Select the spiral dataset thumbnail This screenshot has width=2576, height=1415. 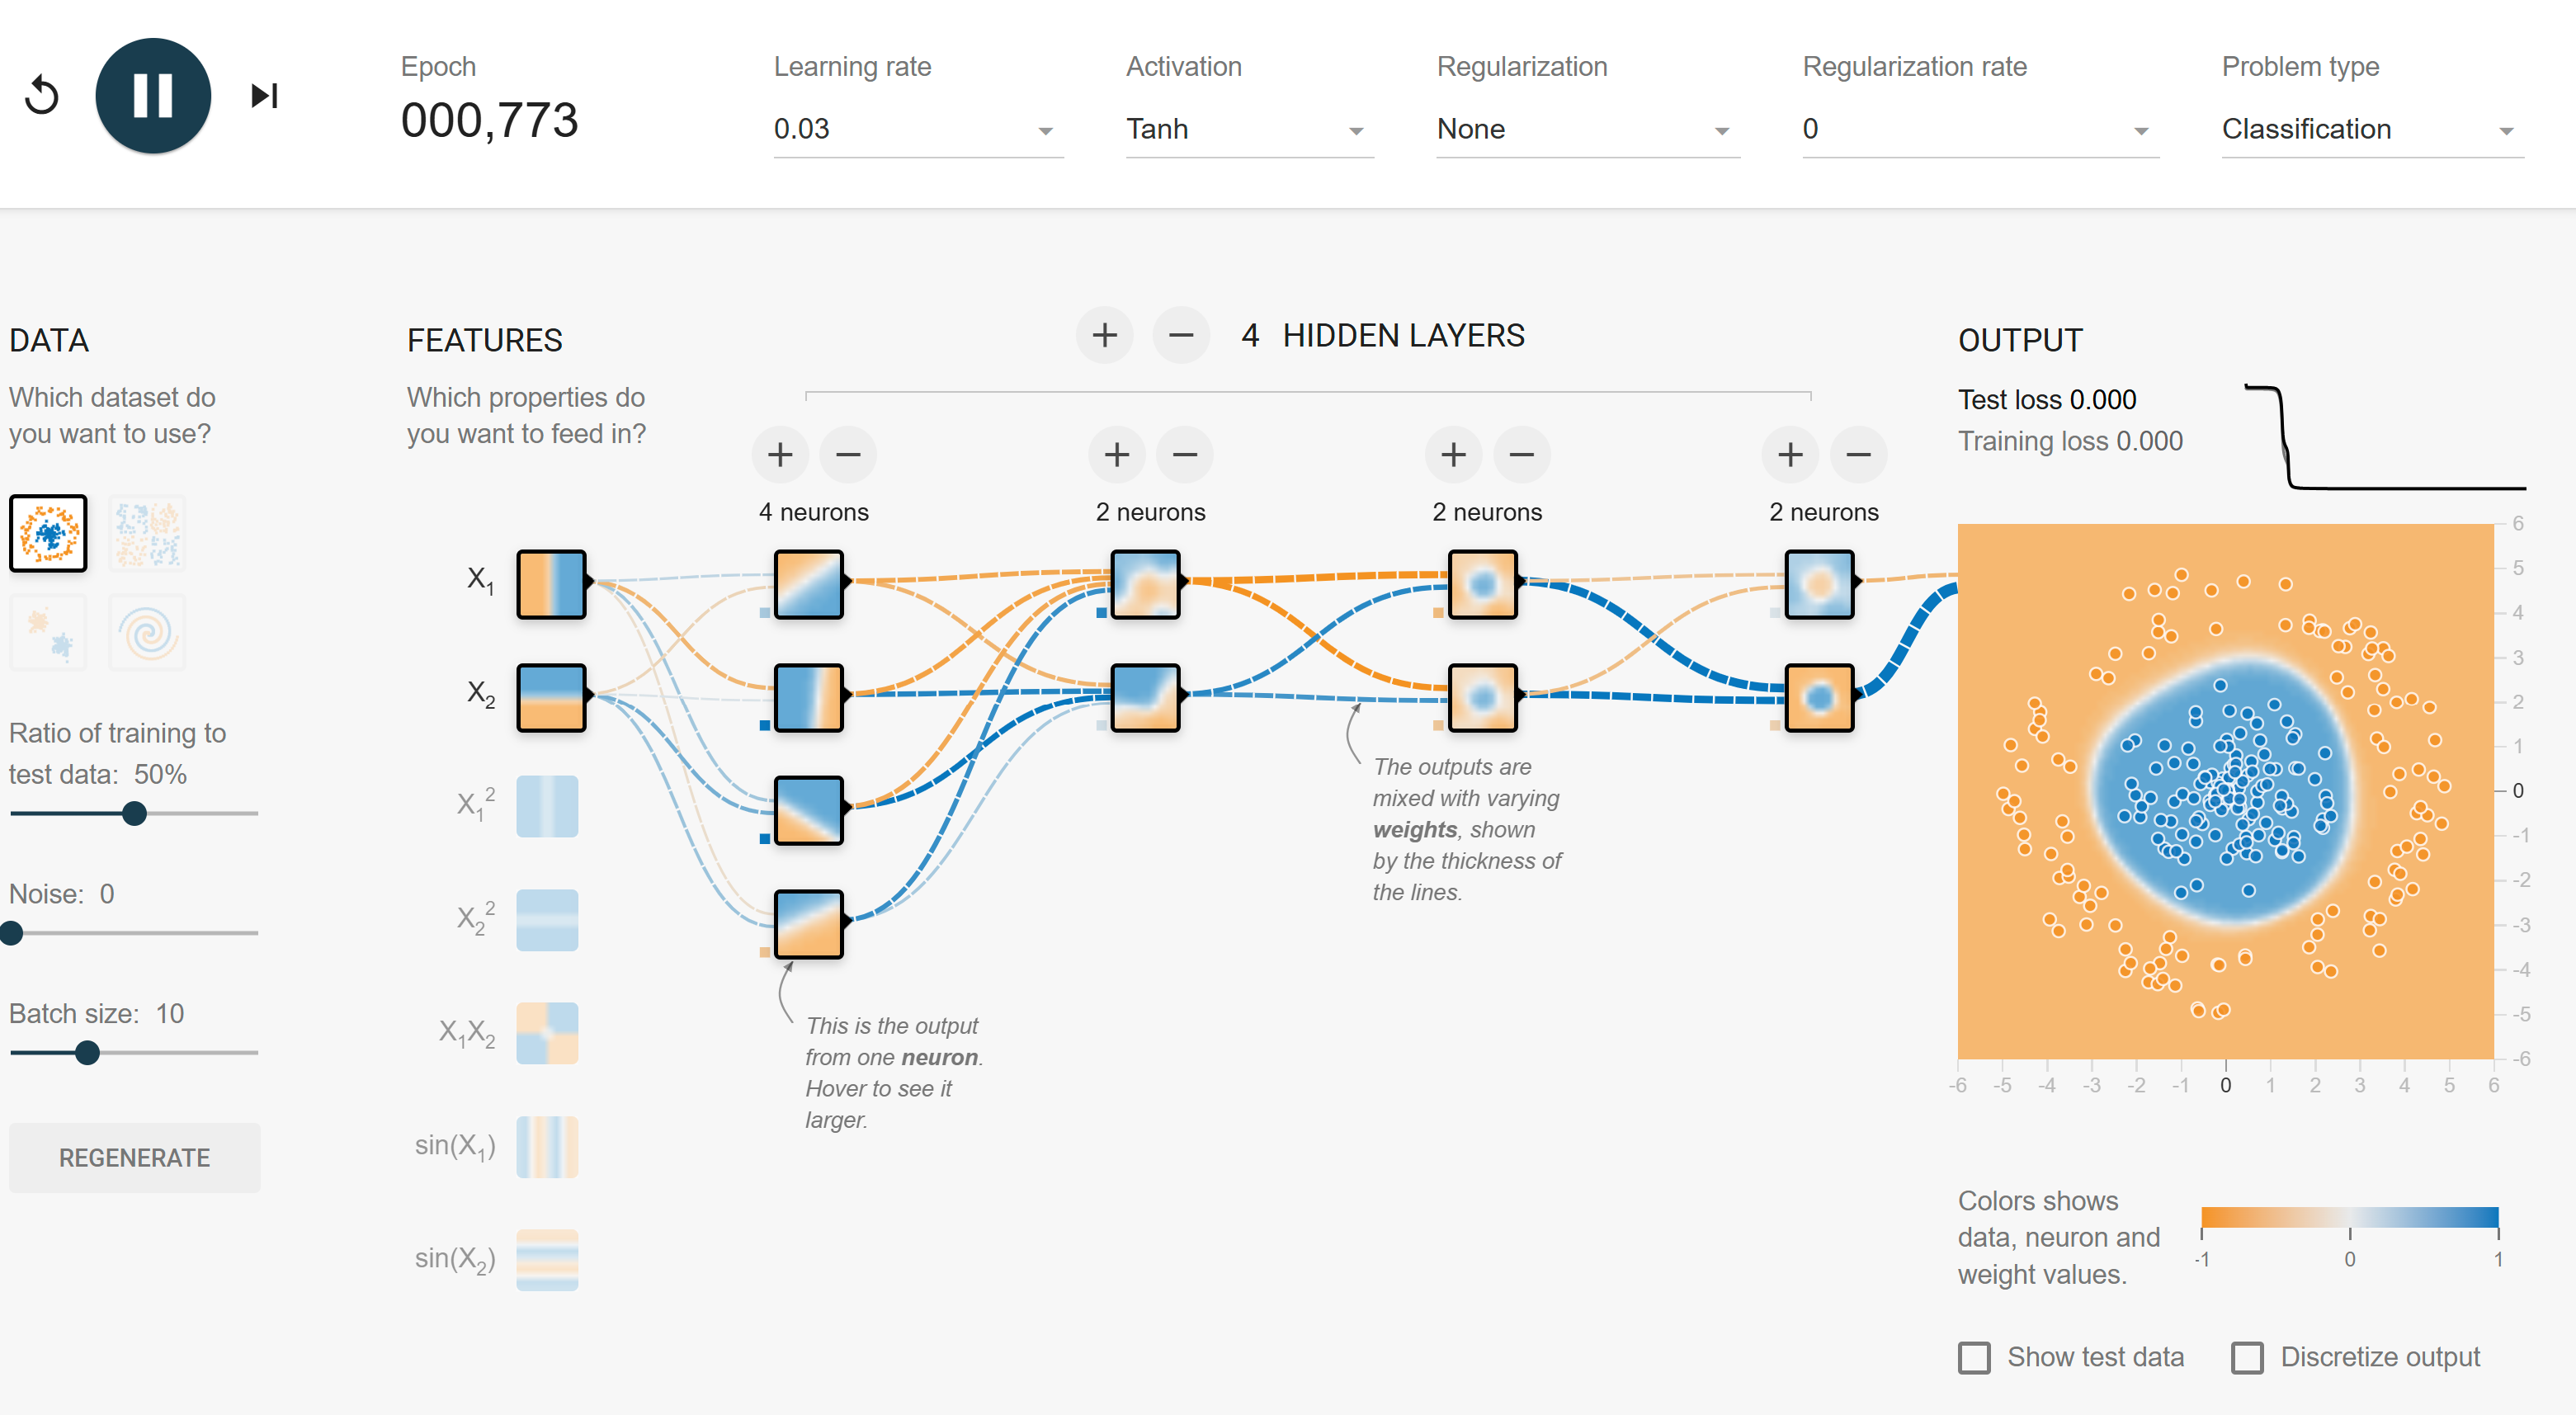coord(147,632)
